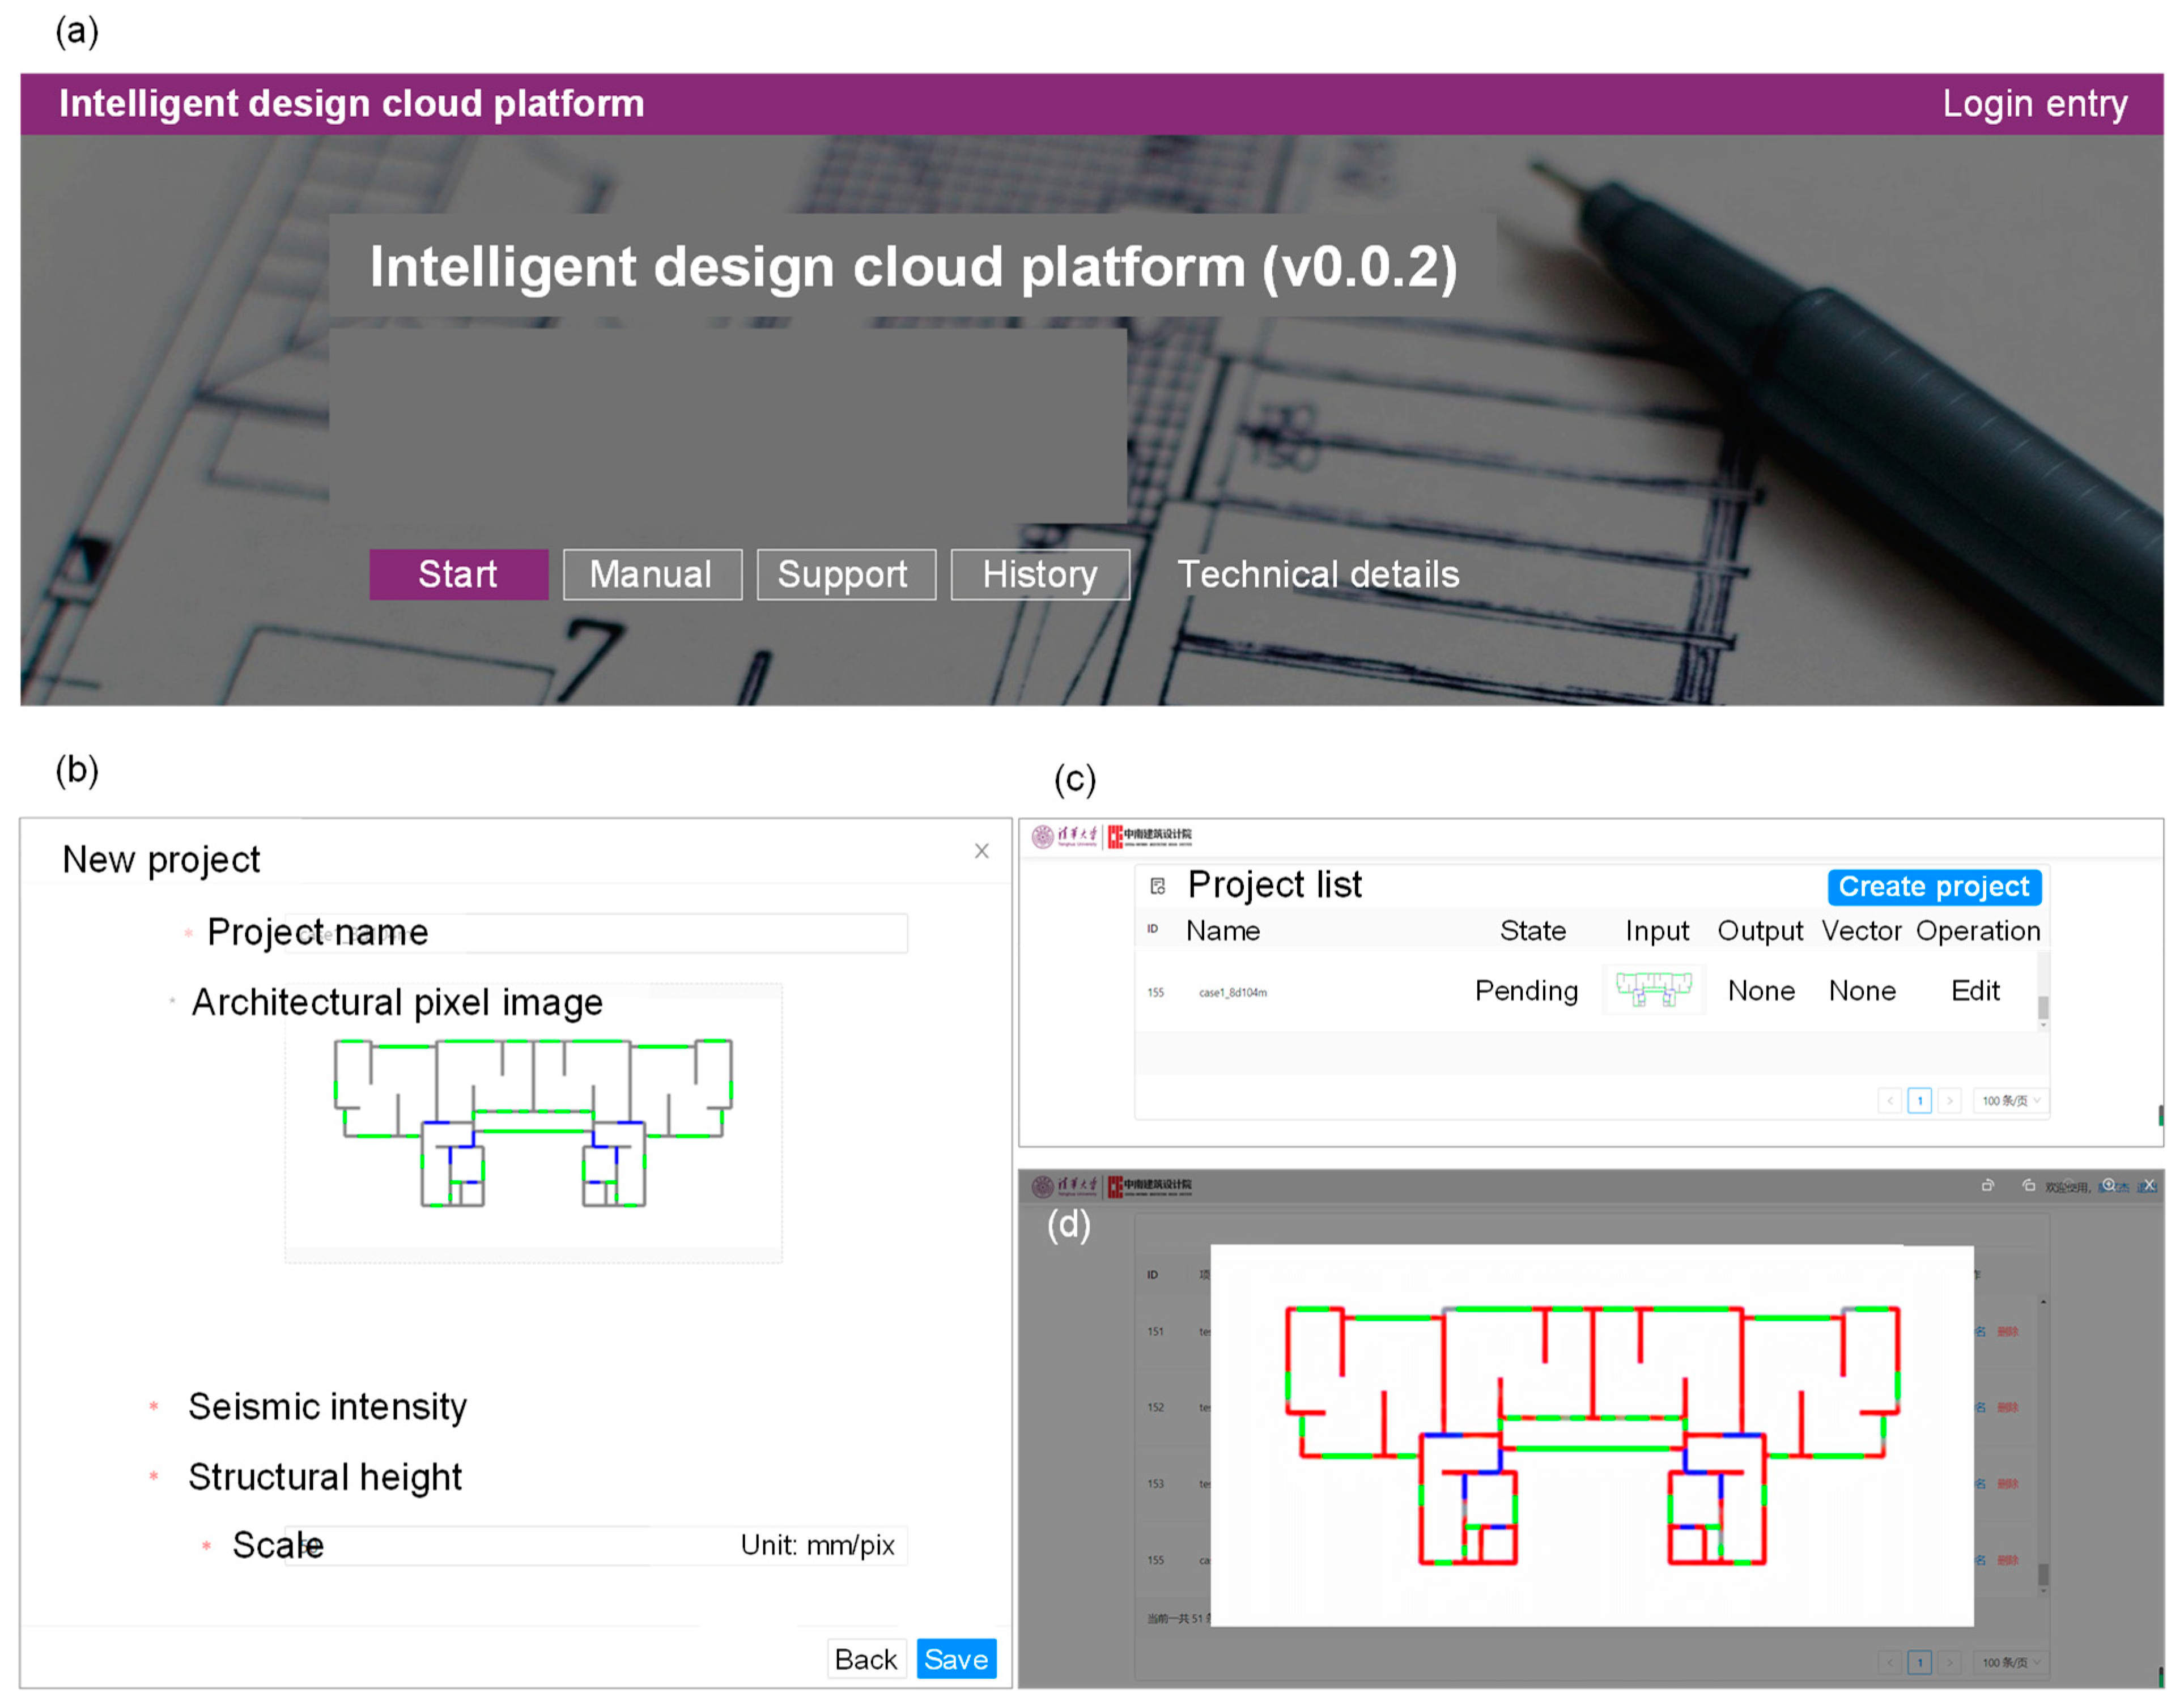Go to next page in project list
The height and width of the screenshot is (1706, 2184).
tap(1949, 1101)
